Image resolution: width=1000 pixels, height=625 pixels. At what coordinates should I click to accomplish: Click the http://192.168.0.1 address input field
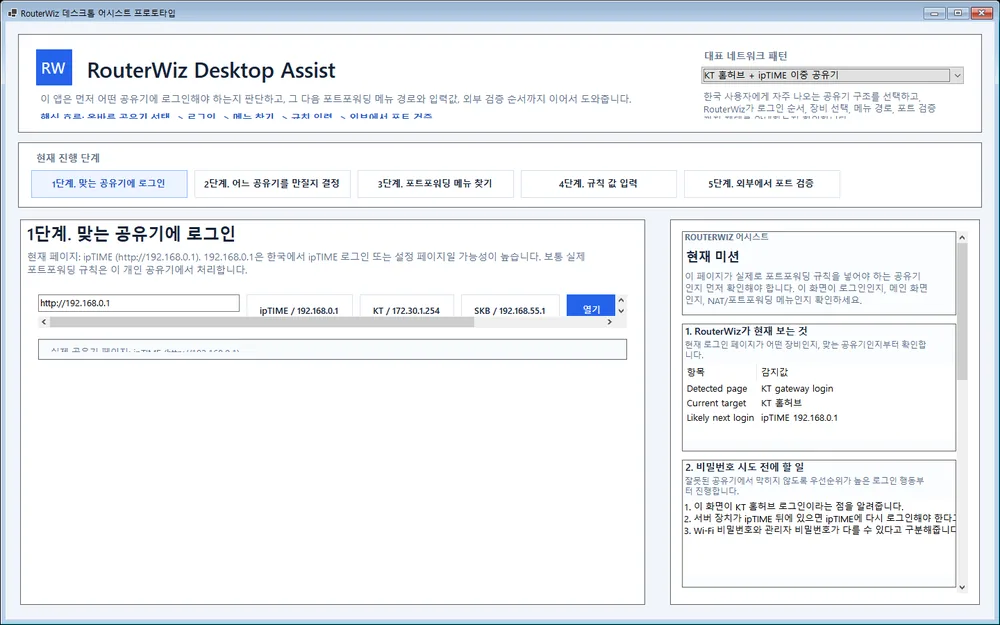click(139, 303)
